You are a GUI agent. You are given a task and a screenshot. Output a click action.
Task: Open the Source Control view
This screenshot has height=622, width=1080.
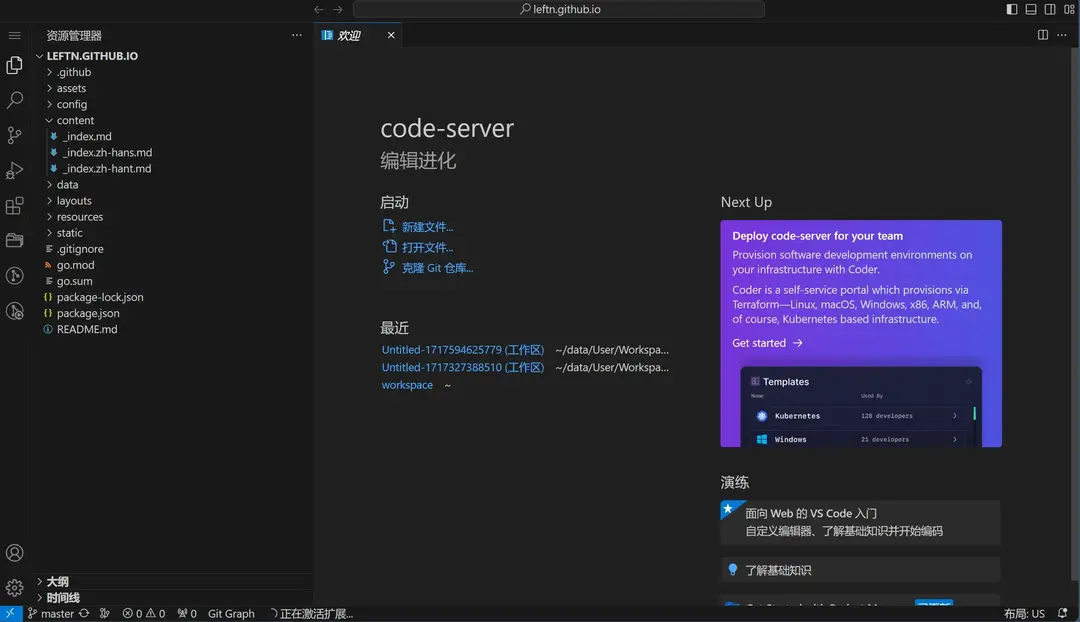pos(15,135)
